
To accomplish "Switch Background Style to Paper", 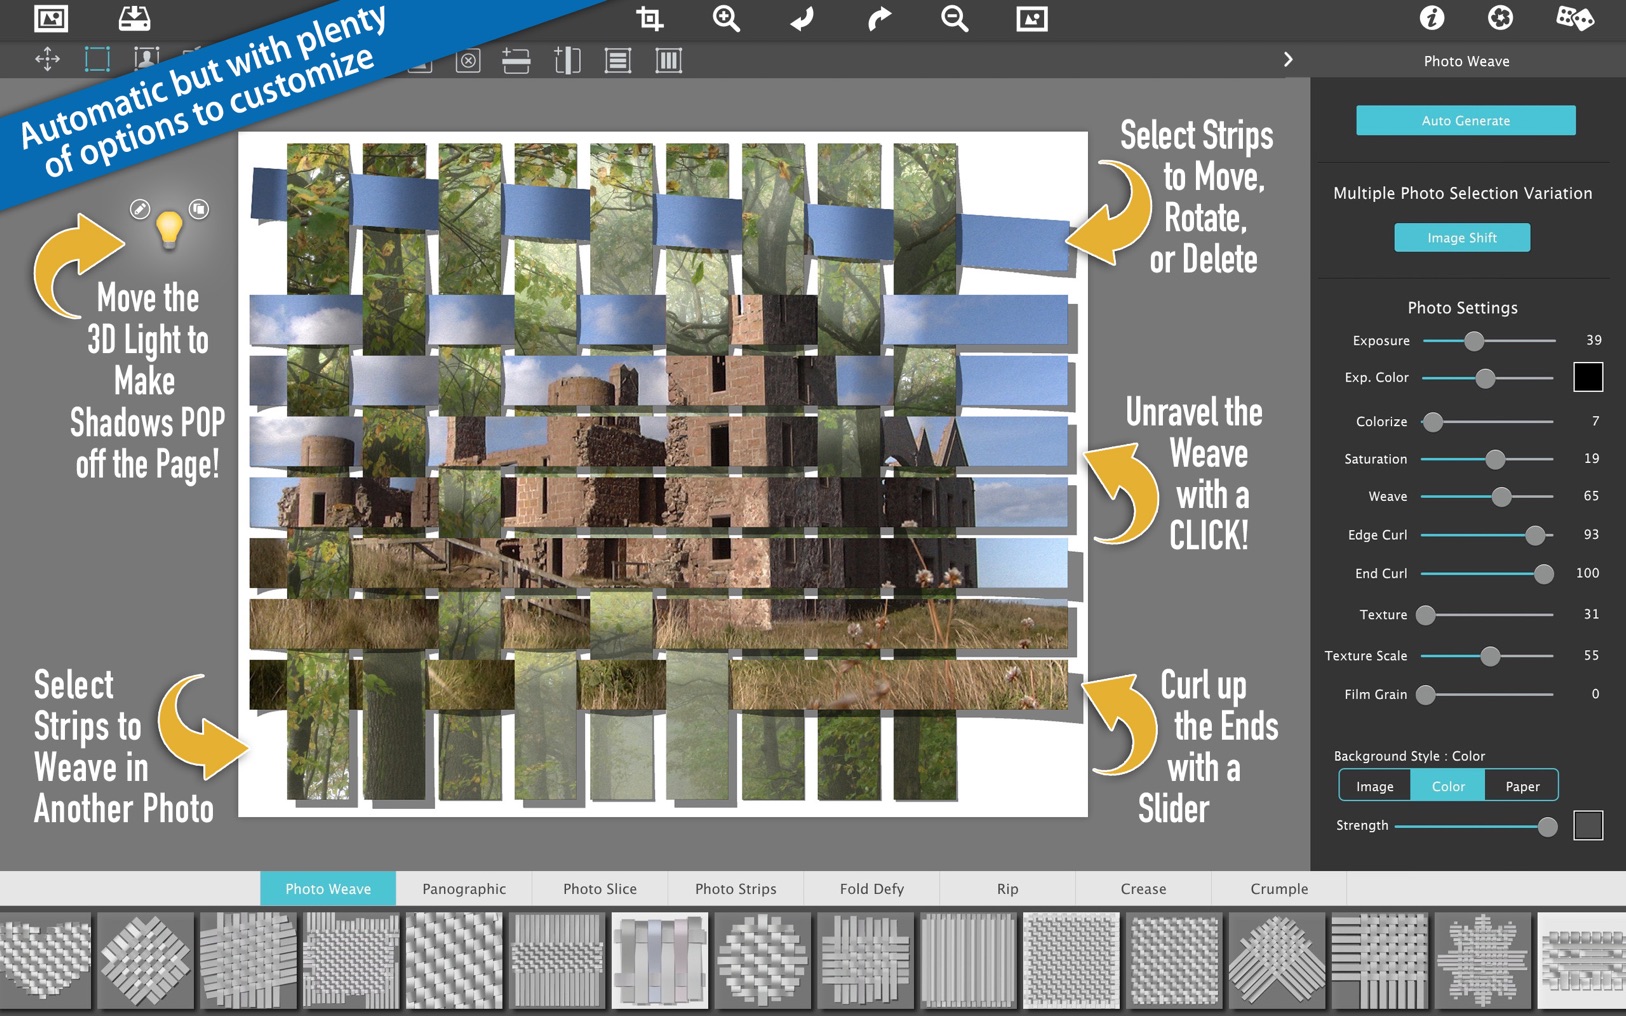I will 1521,785.
